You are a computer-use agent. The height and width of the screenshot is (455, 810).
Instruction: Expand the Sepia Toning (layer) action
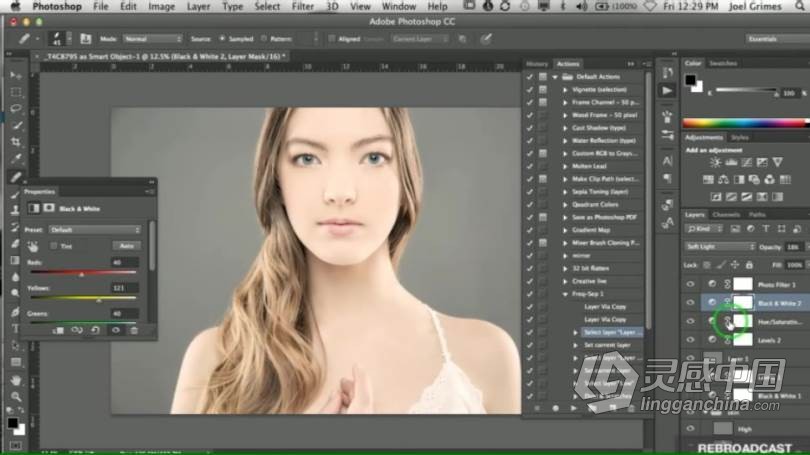point(565,192)
